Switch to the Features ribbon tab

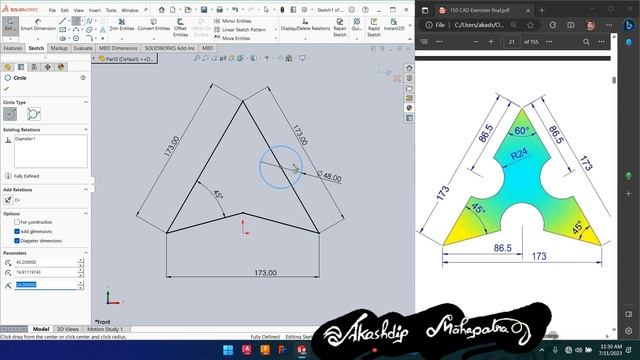(13, 48)
